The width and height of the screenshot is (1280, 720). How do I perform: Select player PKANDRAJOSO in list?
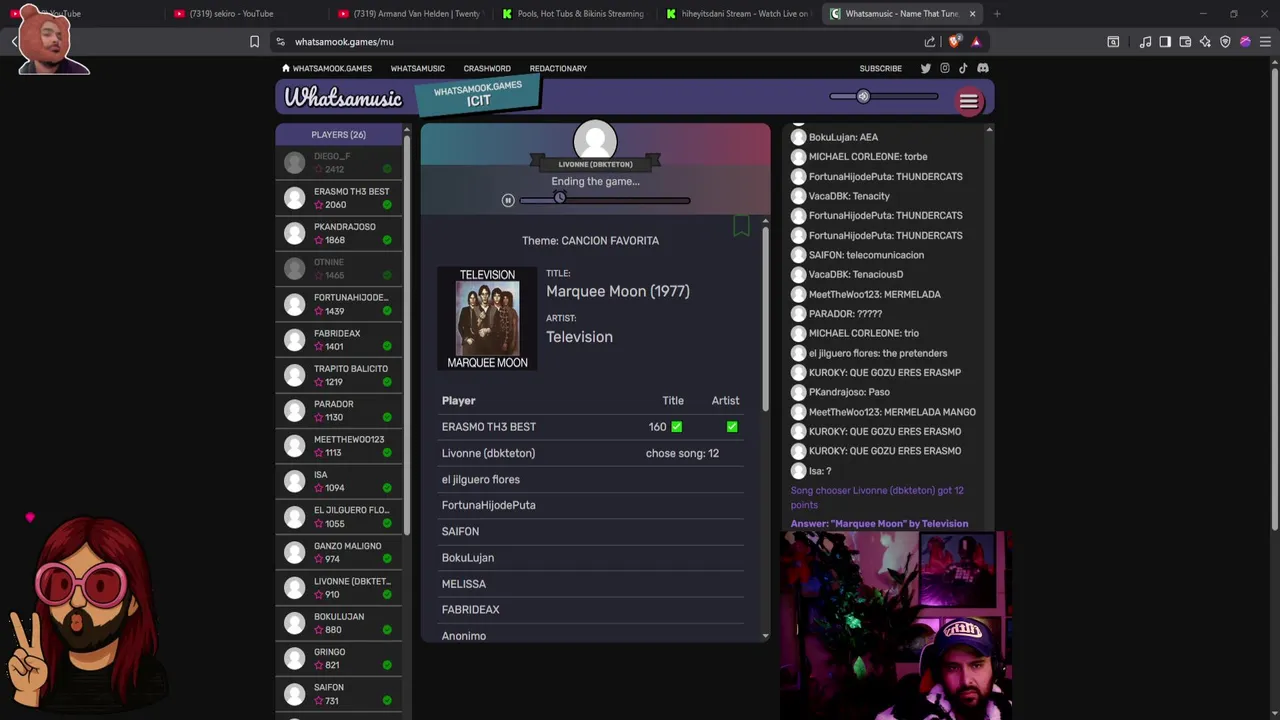(339, 233)
